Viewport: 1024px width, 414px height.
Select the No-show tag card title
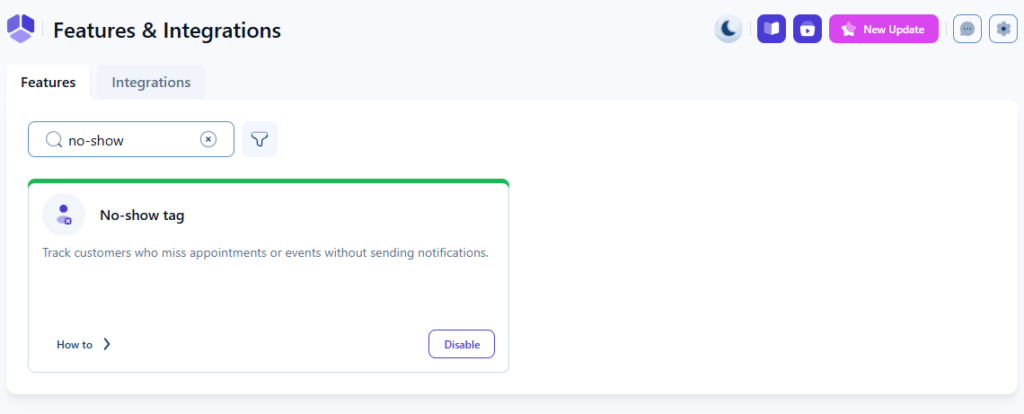tap(142, 215)
